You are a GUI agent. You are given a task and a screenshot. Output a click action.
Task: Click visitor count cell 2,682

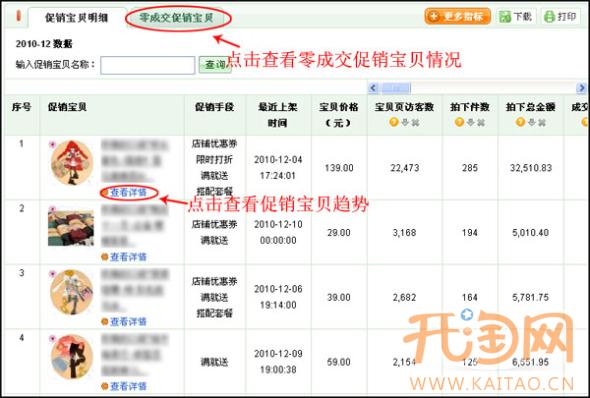pyautogui.click(x=404, y=297)
